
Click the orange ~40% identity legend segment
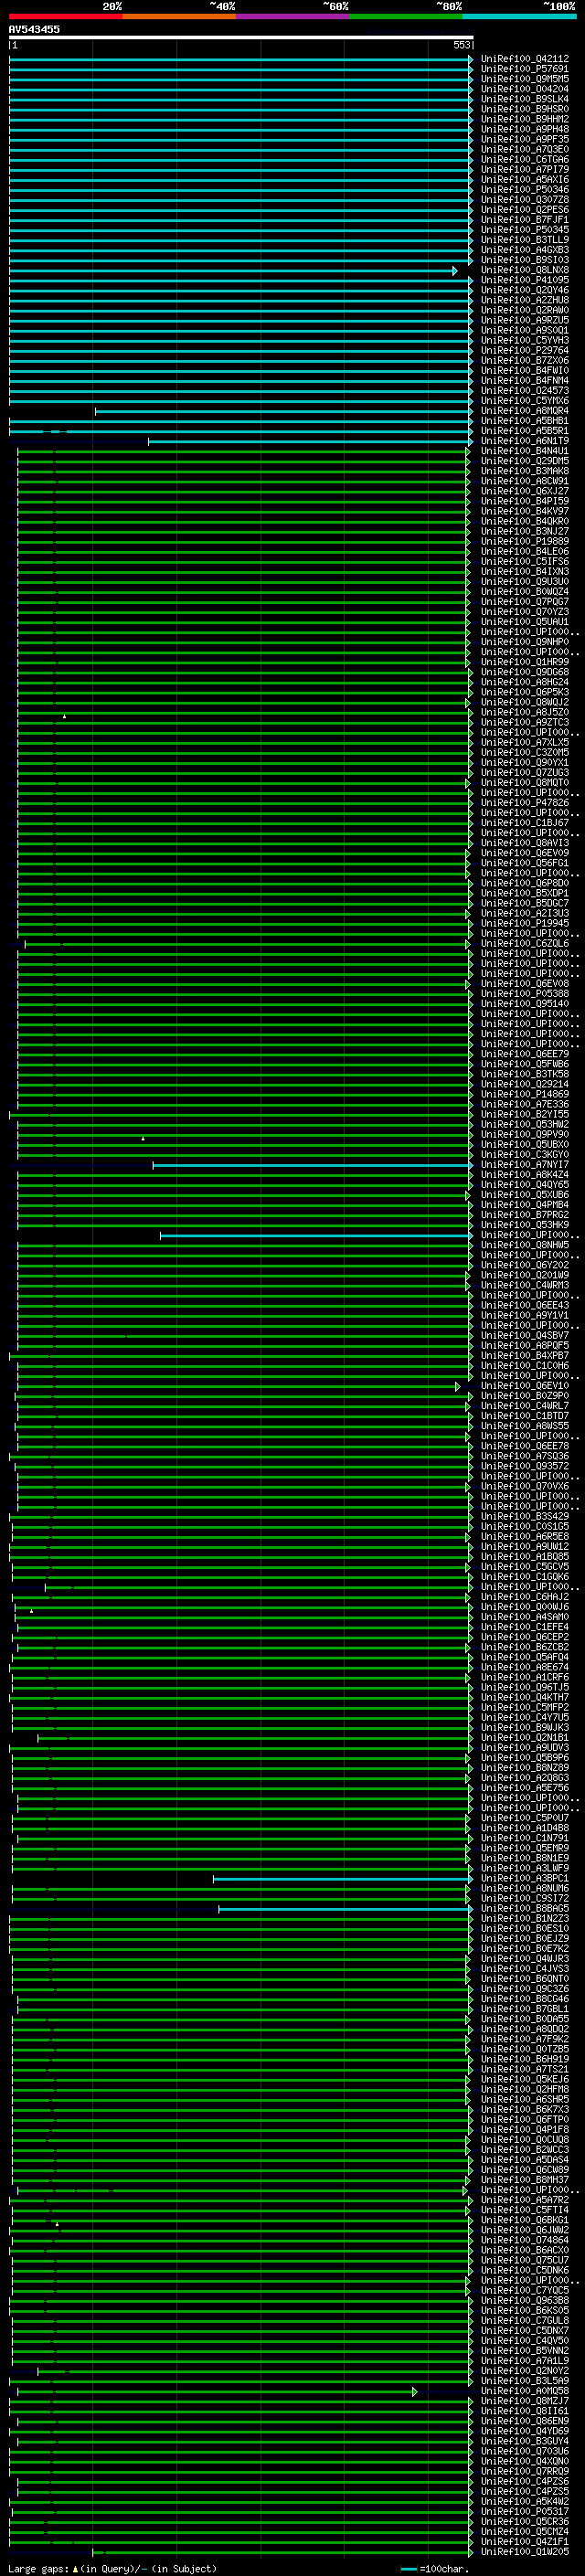coord(179,16)
